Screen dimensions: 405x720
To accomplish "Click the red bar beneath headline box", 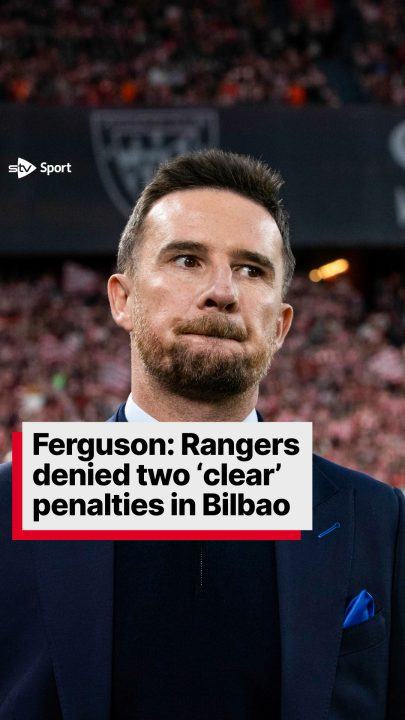I will 157,535.
